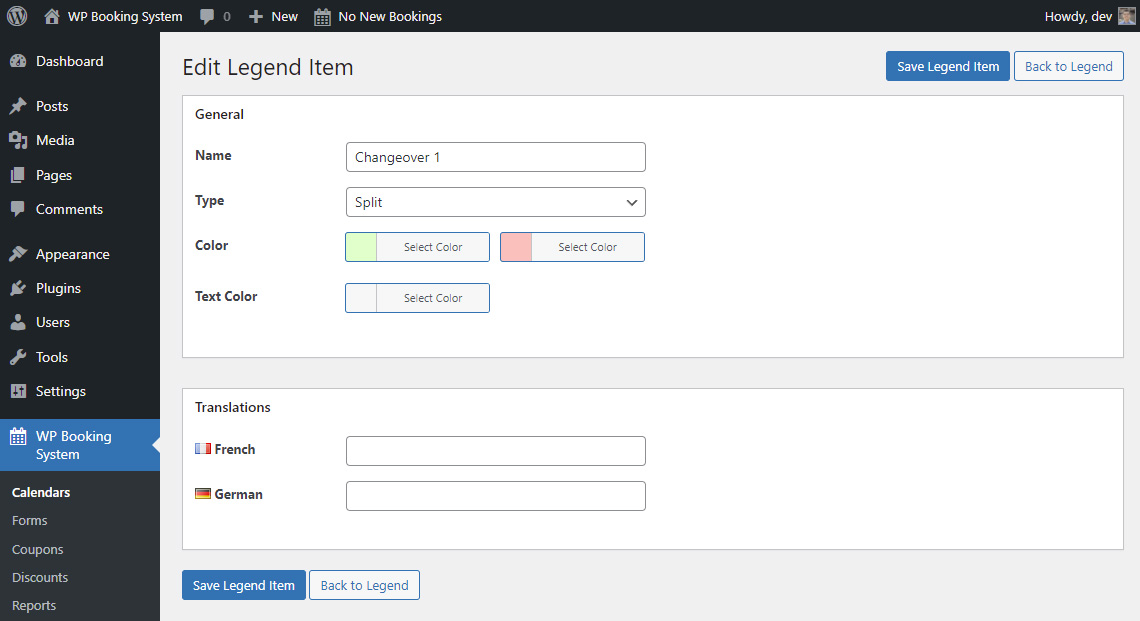Click the French flag icon
Image resolution: width=1140 pixels, height=621 pixels.
click(203, 449)
